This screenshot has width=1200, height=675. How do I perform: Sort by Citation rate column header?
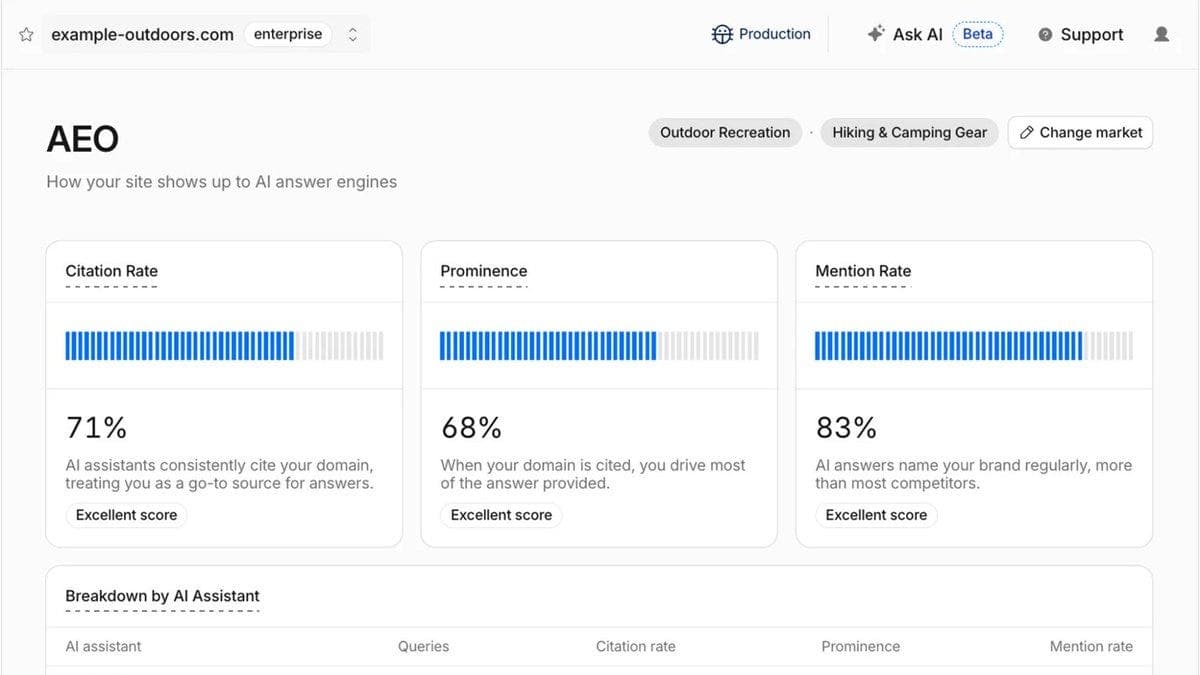pos(636,646)
